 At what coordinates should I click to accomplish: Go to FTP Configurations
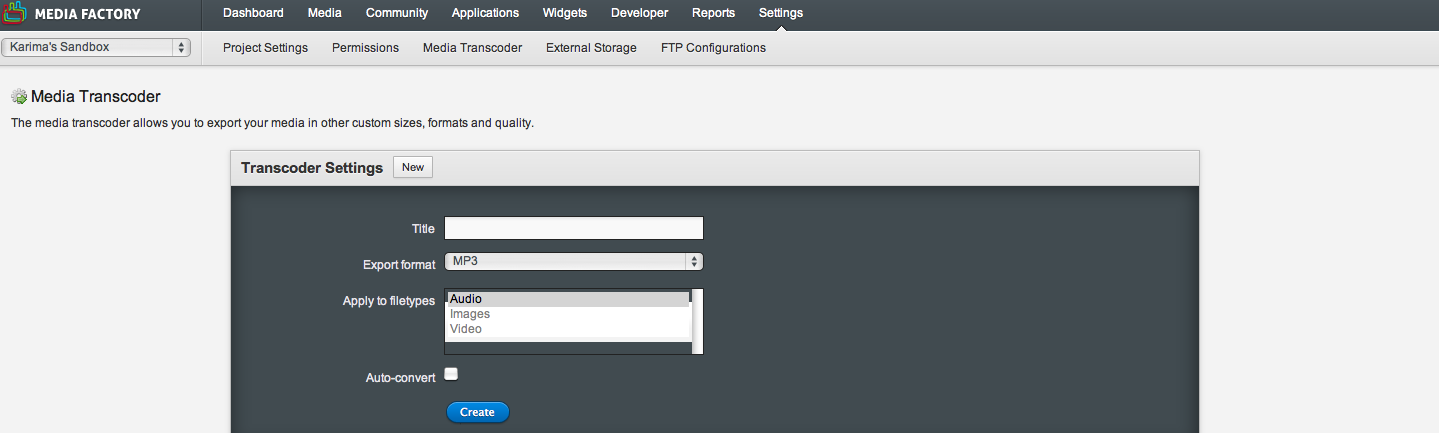[713, 48]
